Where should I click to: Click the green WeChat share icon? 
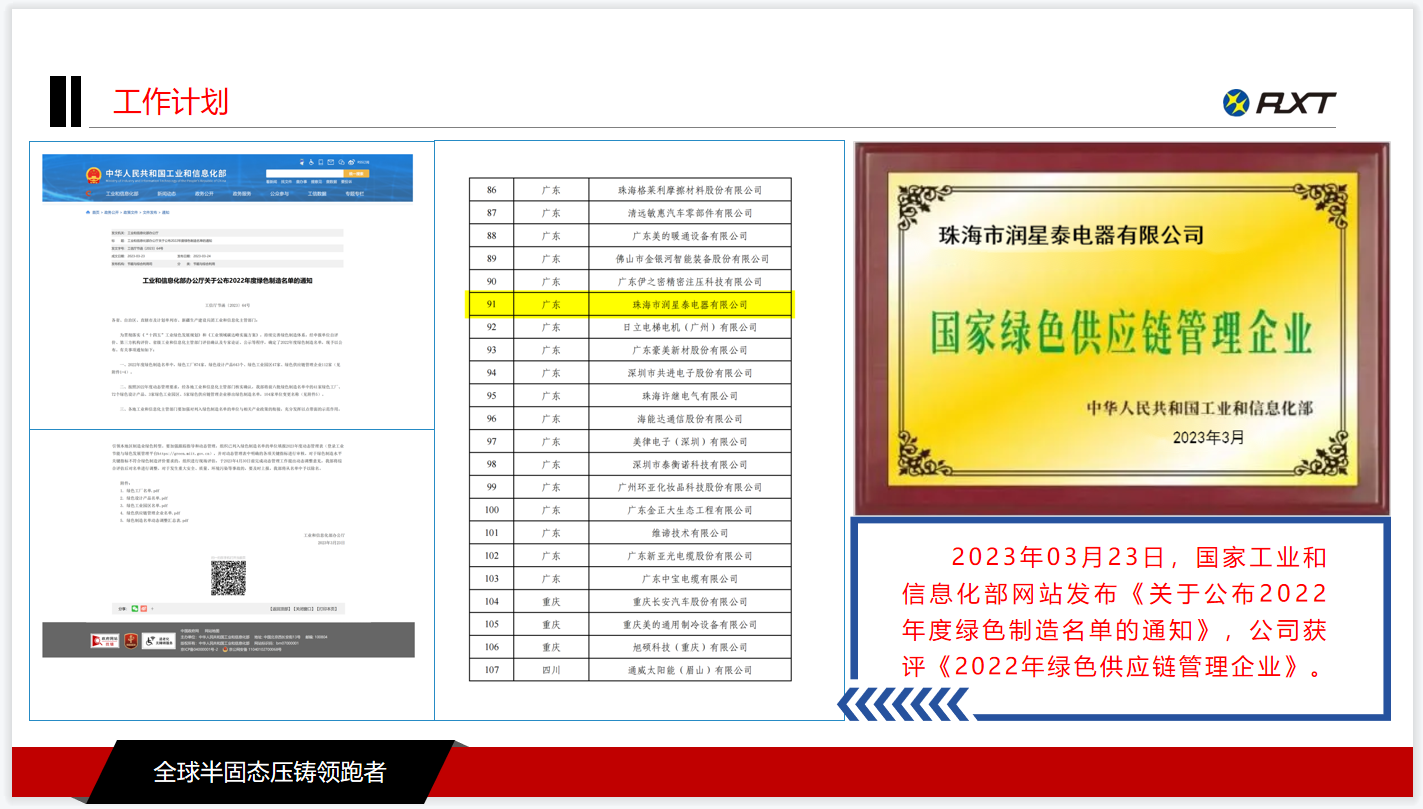click(135, 609)
